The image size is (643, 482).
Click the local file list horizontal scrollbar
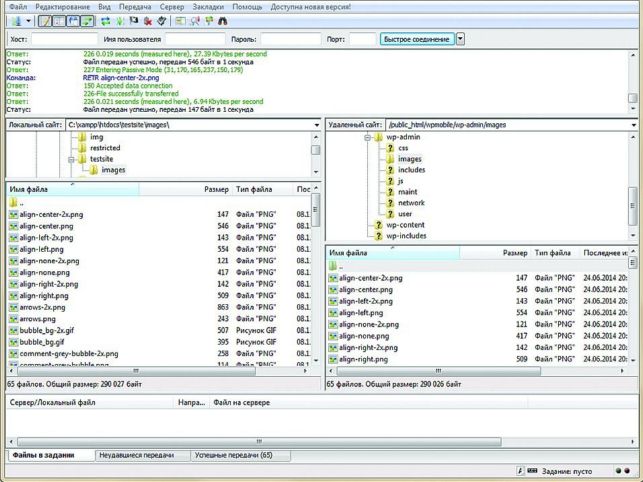tap(136, 371)
